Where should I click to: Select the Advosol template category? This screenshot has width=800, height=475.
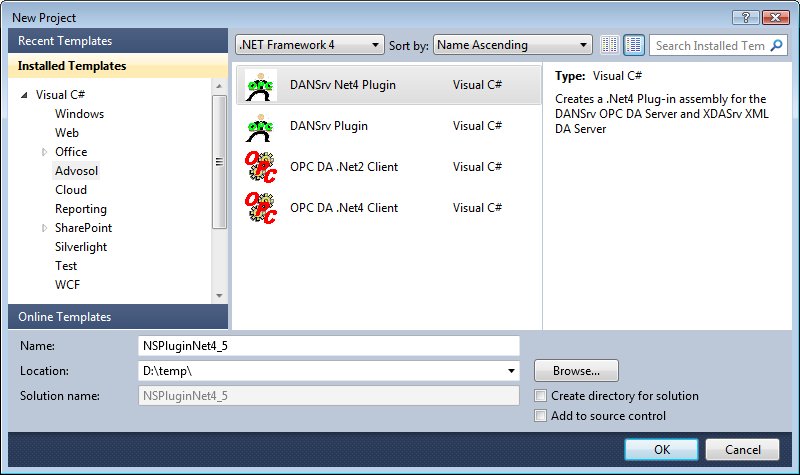(77, 171)
